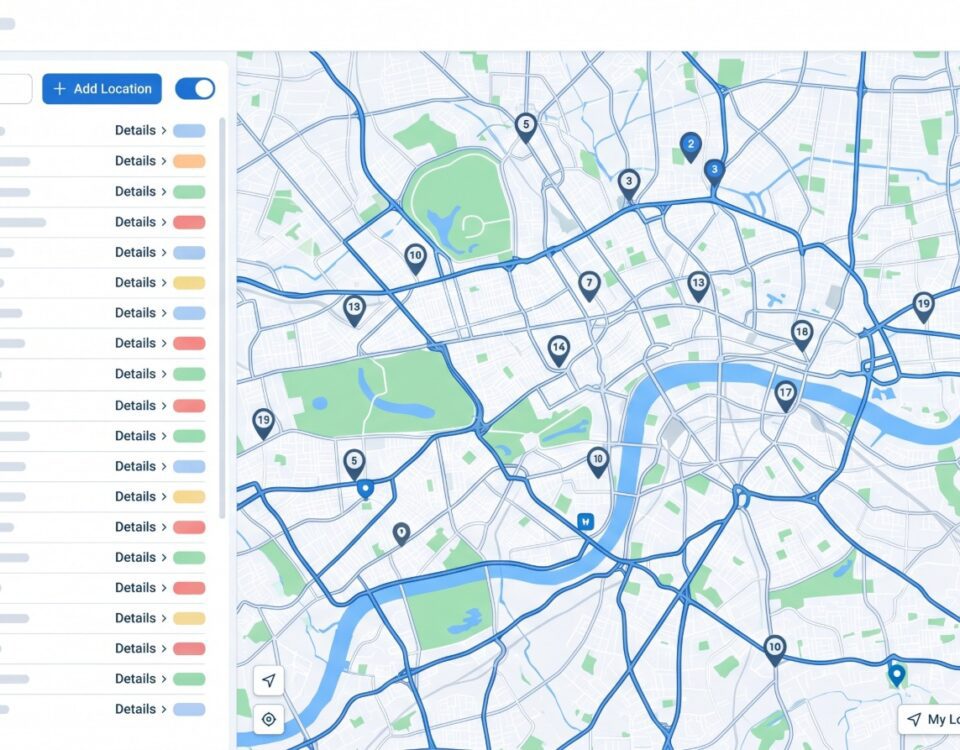This screenshot has width=960, height=750.
Task: Select marker 5 above the blue pin
Action: (x=354, y=463)
